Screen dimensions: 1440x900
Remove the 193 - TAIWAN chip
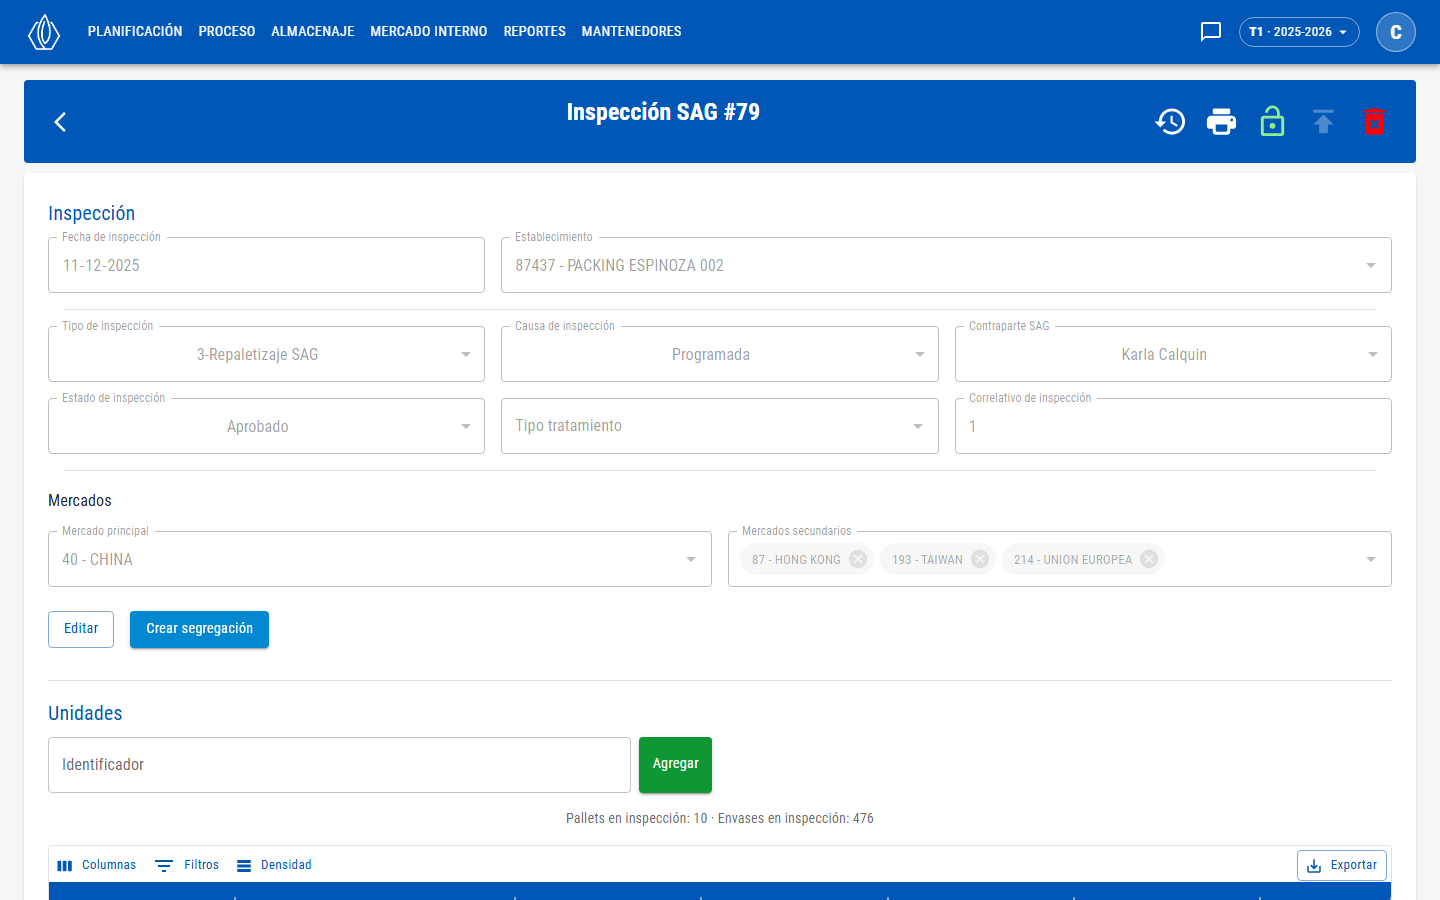(980, 559)
